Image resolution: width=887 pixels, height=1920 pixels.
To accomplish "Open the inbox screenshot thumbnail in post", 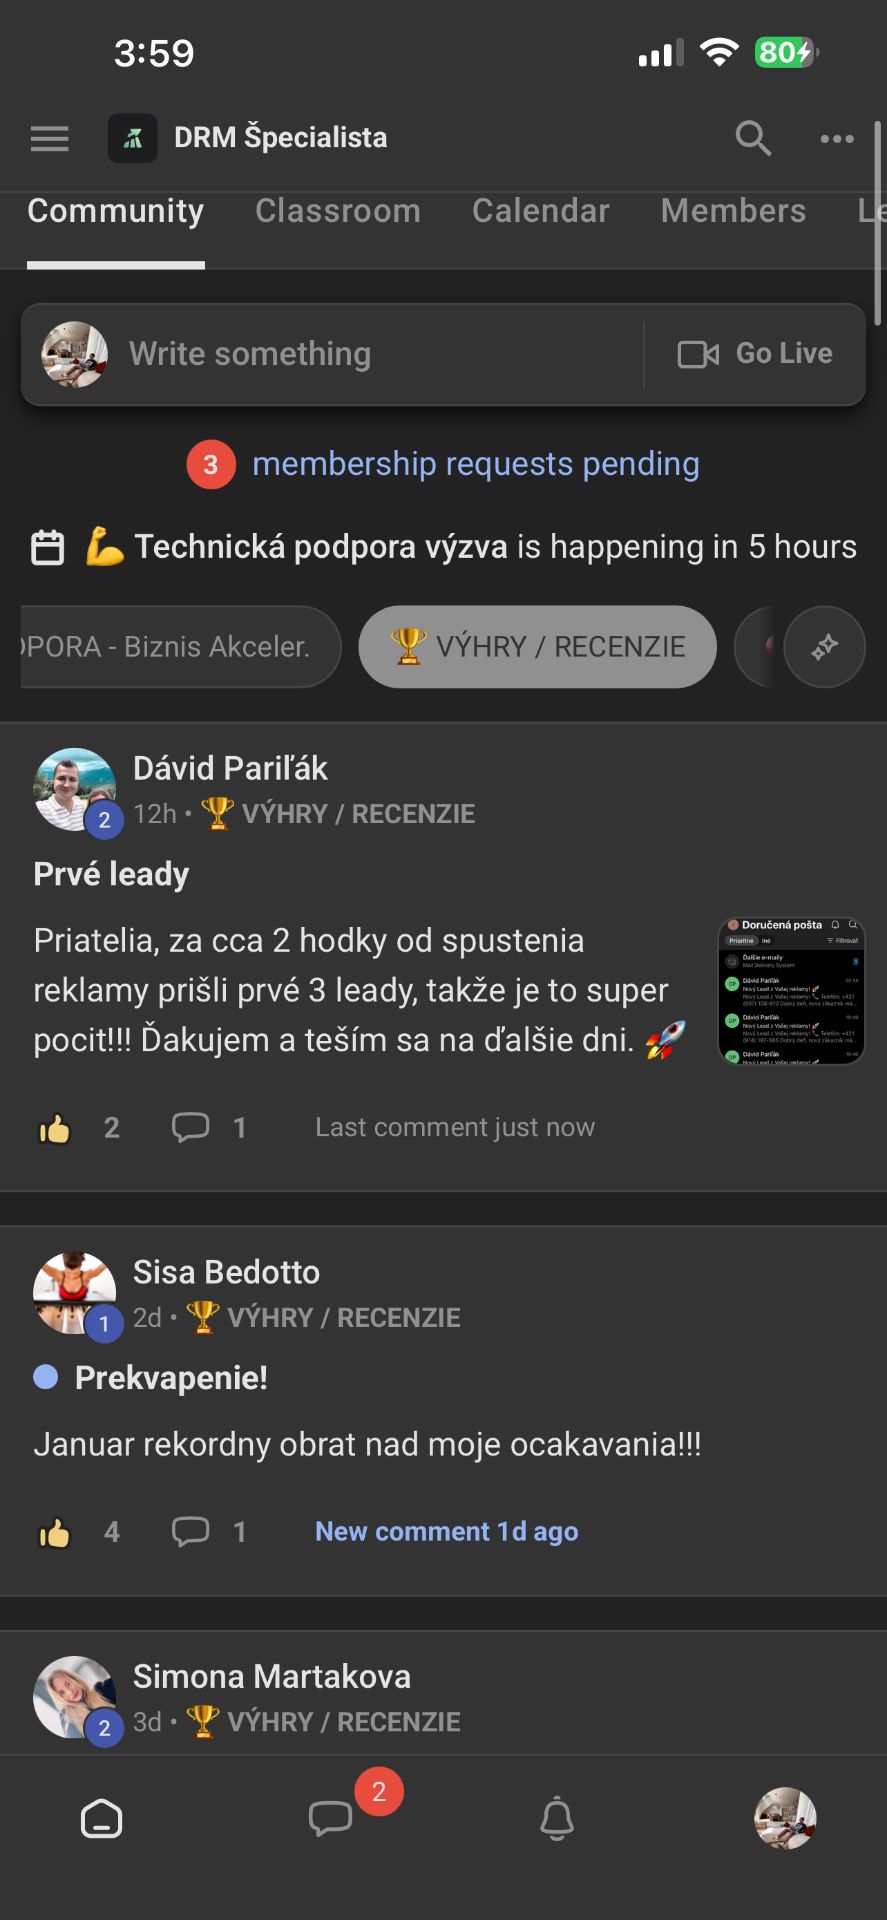I will pyautogui.click(x=792, y=991).
